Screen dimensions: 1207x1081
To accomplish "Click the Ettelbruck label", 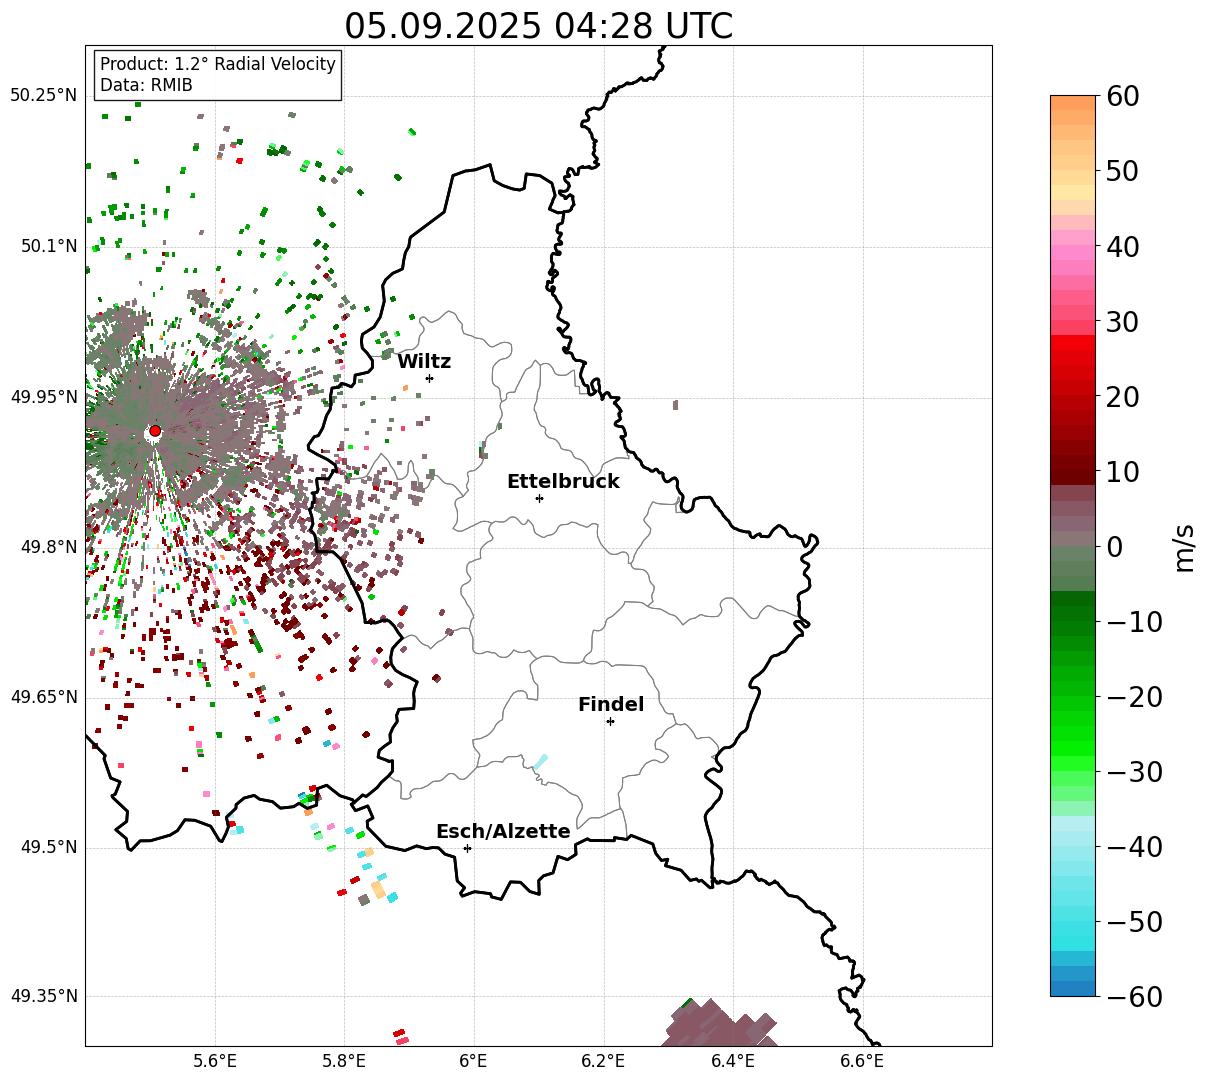I will point(563,481).
